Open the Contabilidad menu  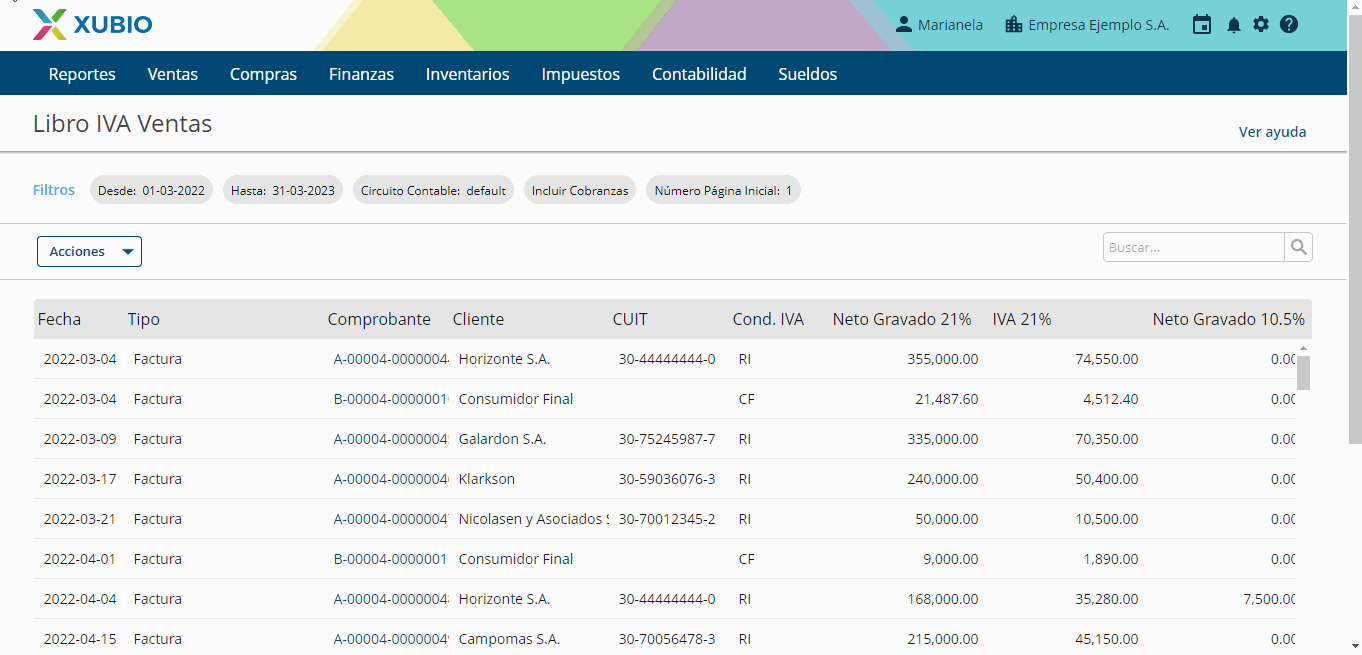[x=699, y=74]
